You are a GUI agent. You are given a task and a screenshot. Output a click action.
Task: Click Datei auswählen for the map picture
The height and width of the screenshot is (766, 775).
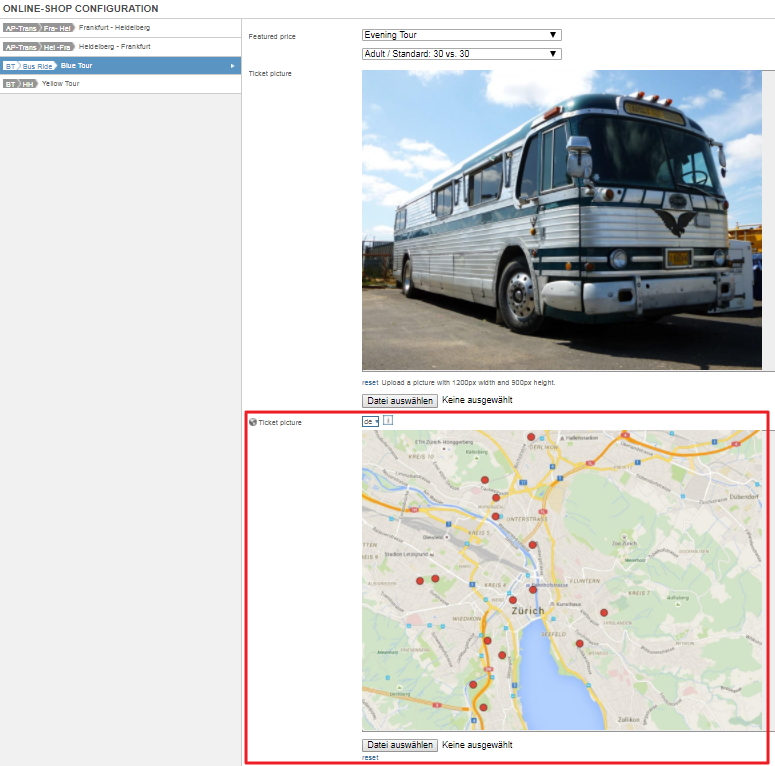pos(400,745)
